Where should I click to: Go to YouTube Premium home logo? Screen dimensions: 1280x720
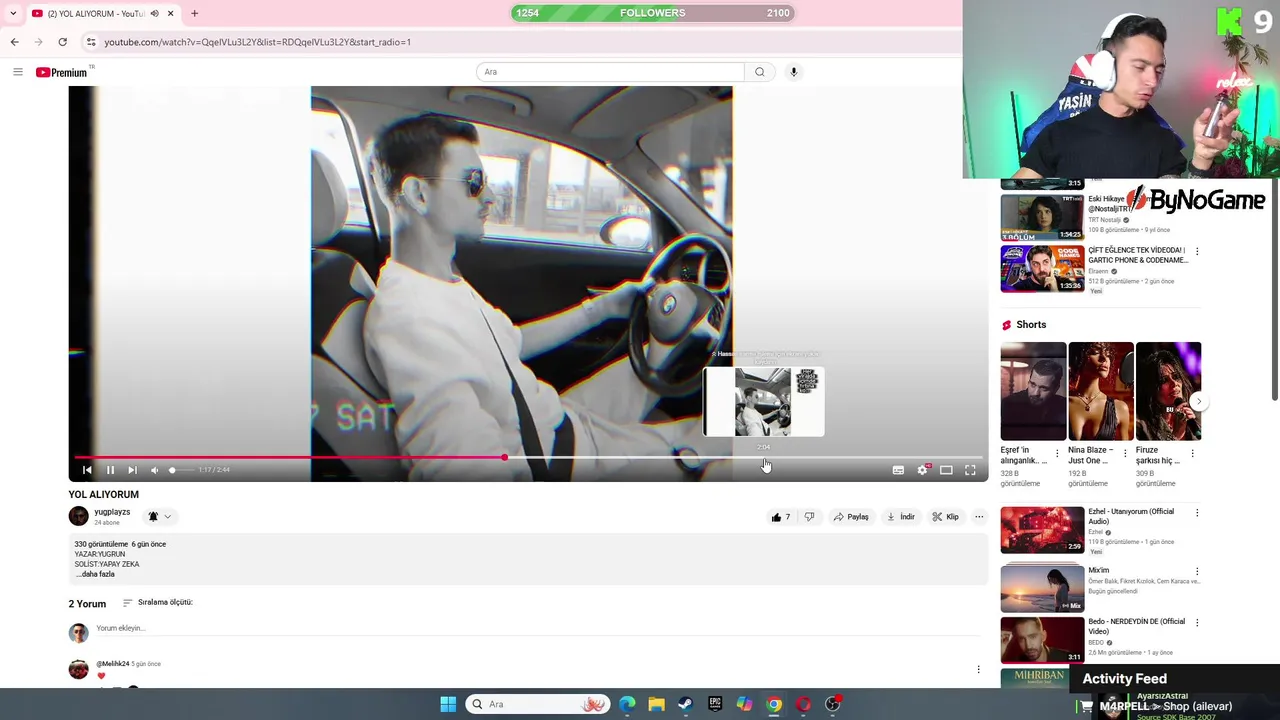62,72
